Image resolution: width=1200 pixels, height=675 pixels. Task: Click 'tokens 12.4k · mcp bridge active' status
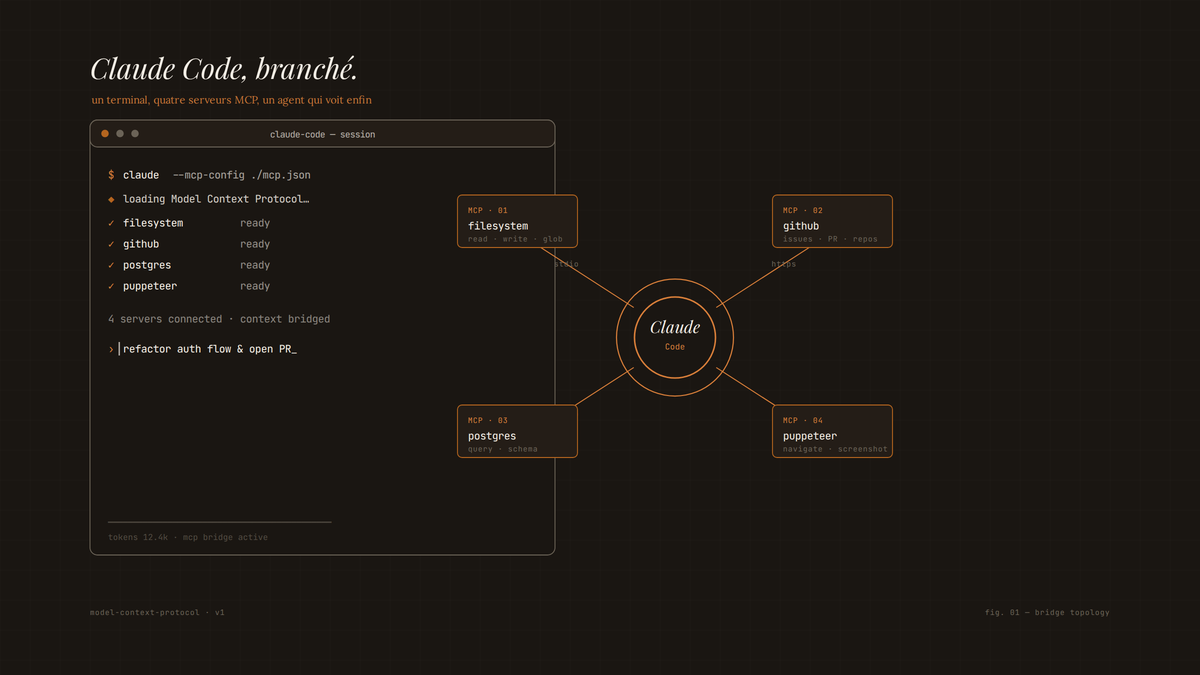188,537
